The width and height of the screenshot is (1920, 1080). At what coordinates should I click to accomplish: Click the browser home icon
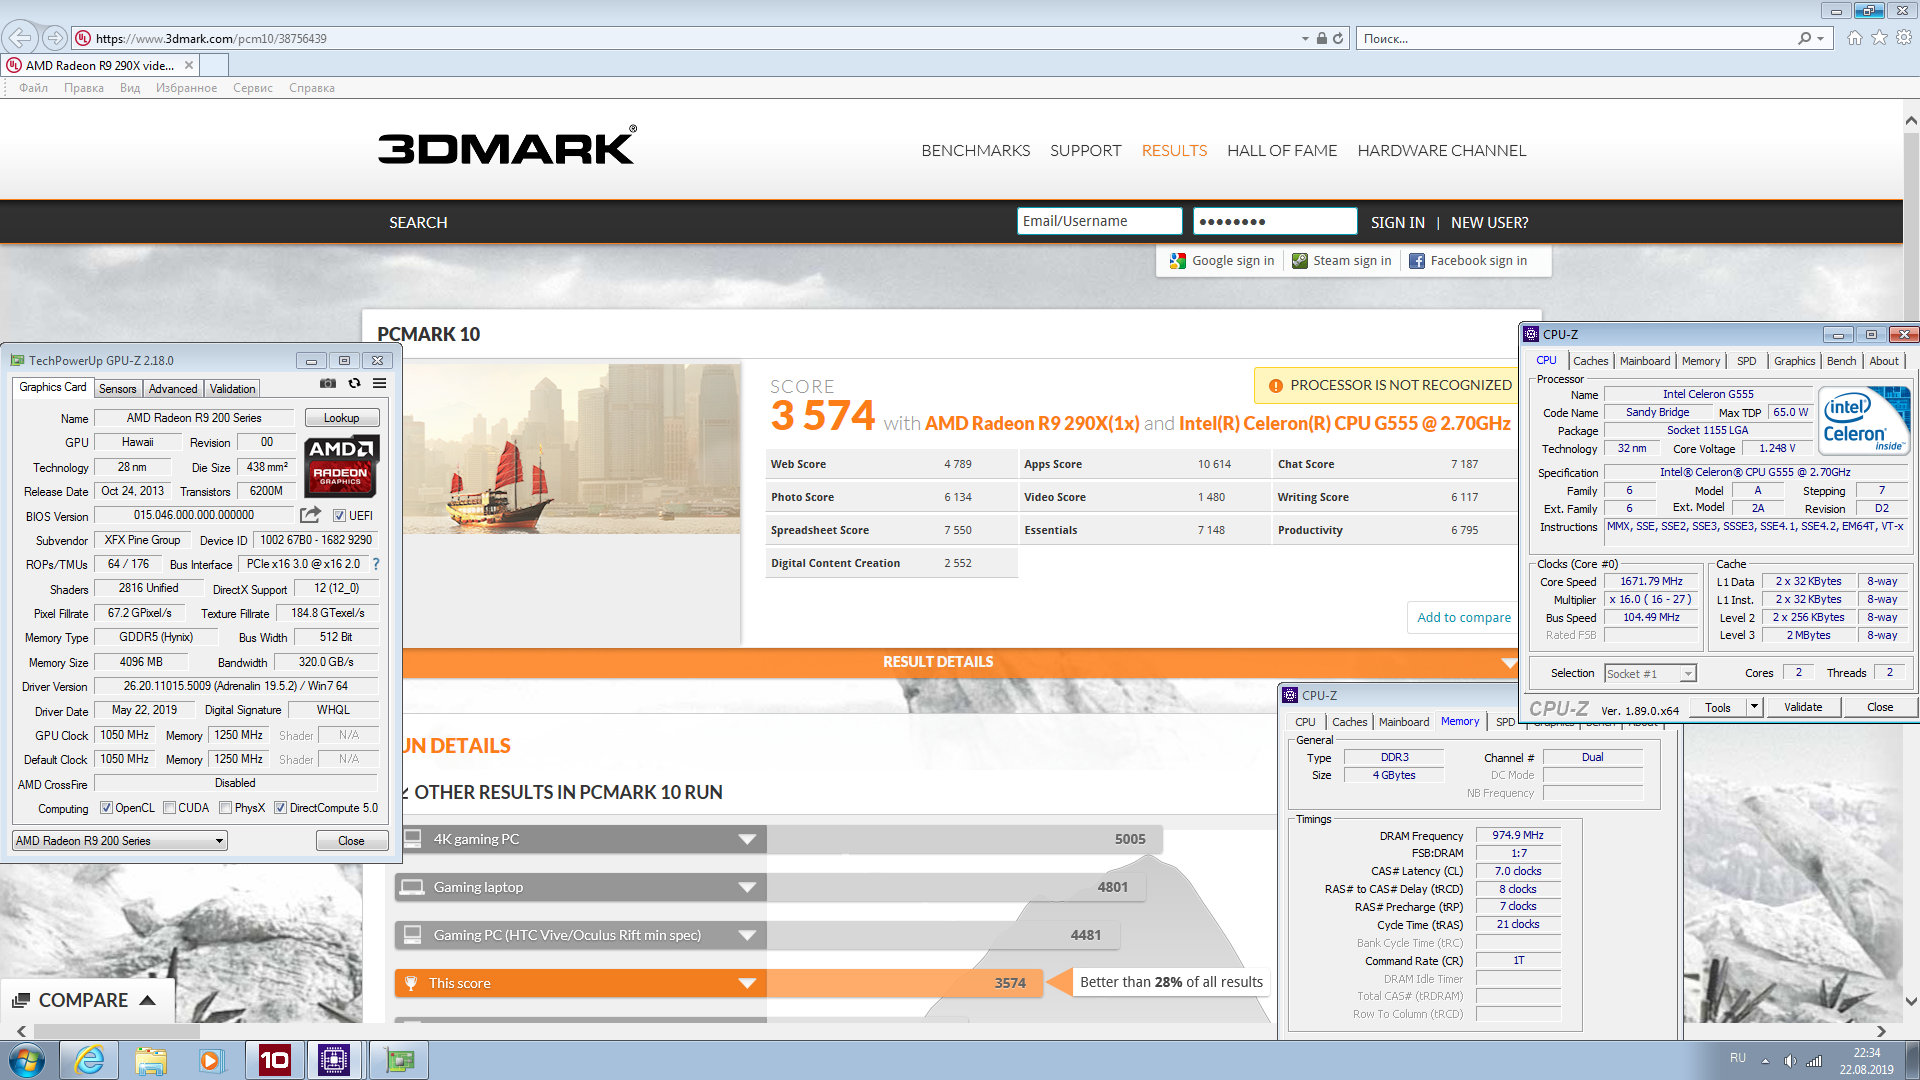tap(1855, 38)
